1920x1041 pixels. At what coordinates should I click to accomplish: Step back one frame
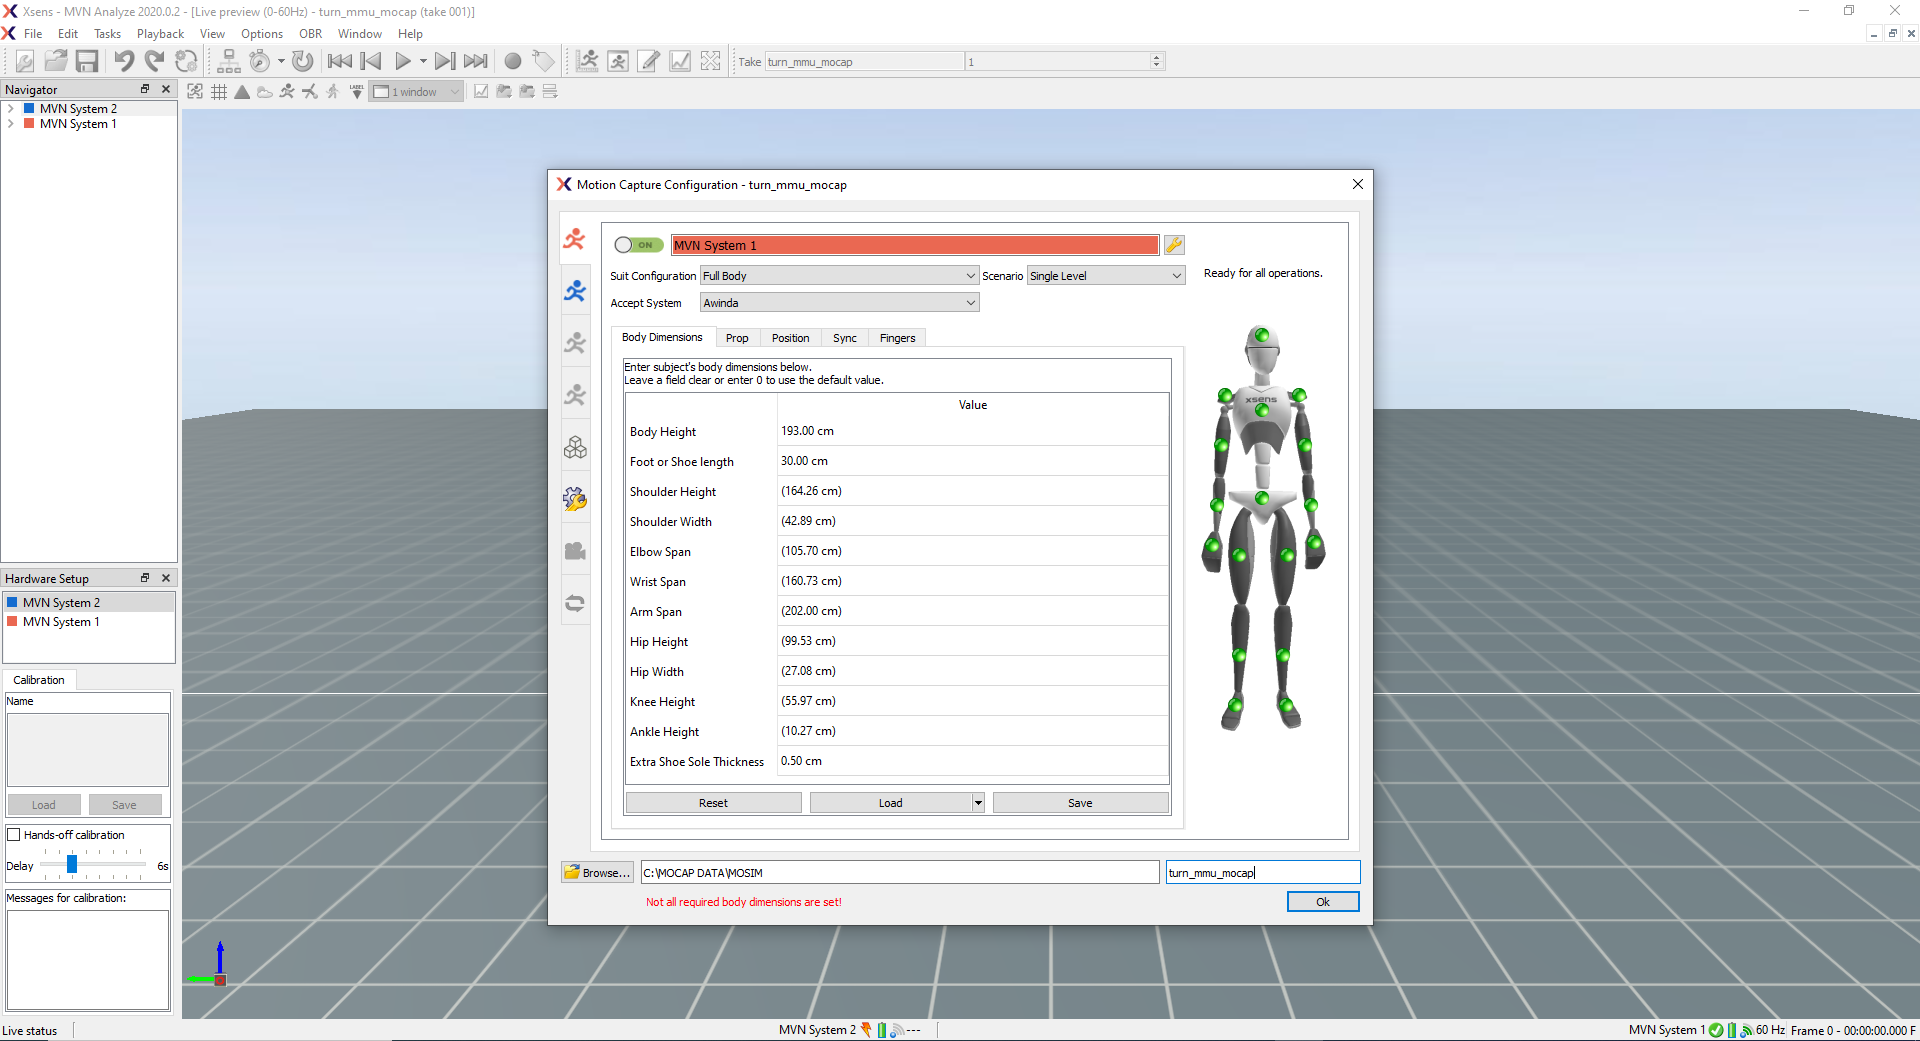point(371,61)
